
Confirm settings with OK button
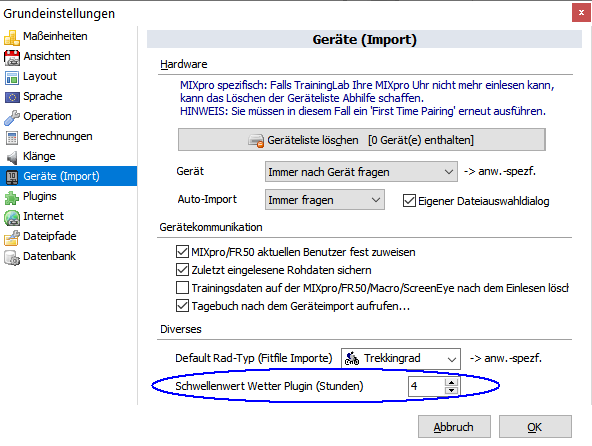click(x=535, y=427)
